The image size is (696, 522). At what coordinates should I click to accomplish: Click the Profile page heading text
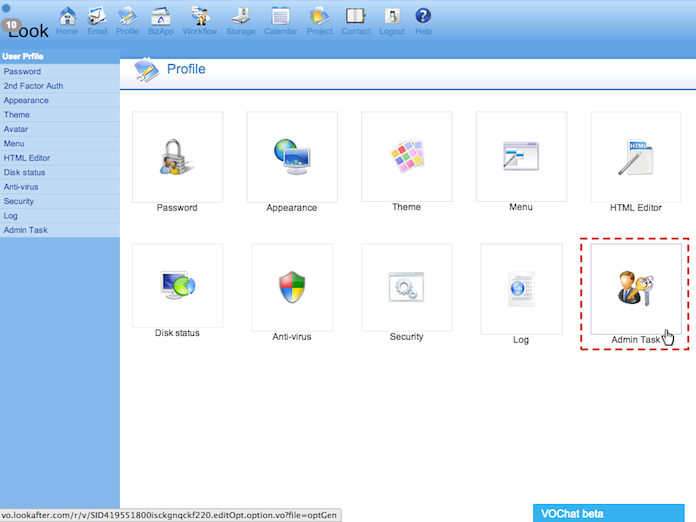click(186, 69)
